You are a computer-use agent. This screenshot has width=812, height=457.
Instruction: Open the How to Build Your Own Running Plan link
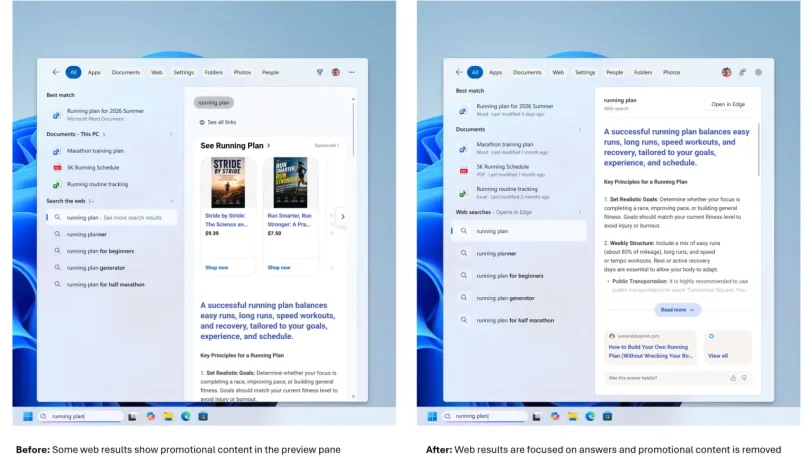point(650,347)
